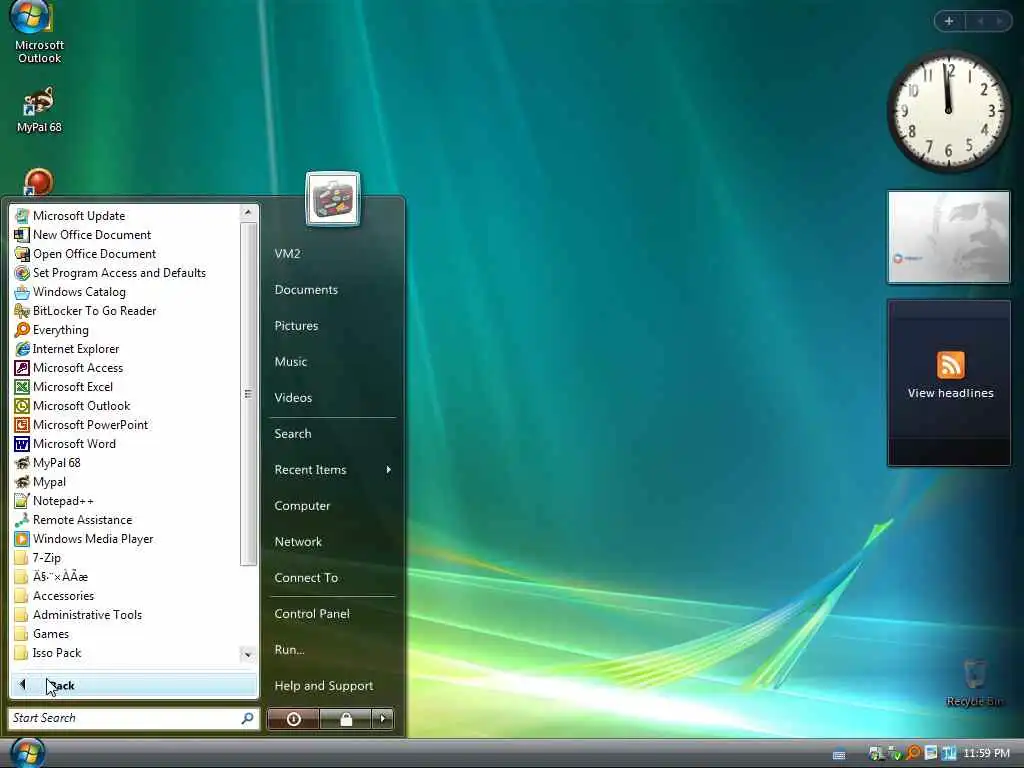1024x768 pixels.
Task: Add a gadget with the sidebar plus button
Action: (x=949, y=22)
